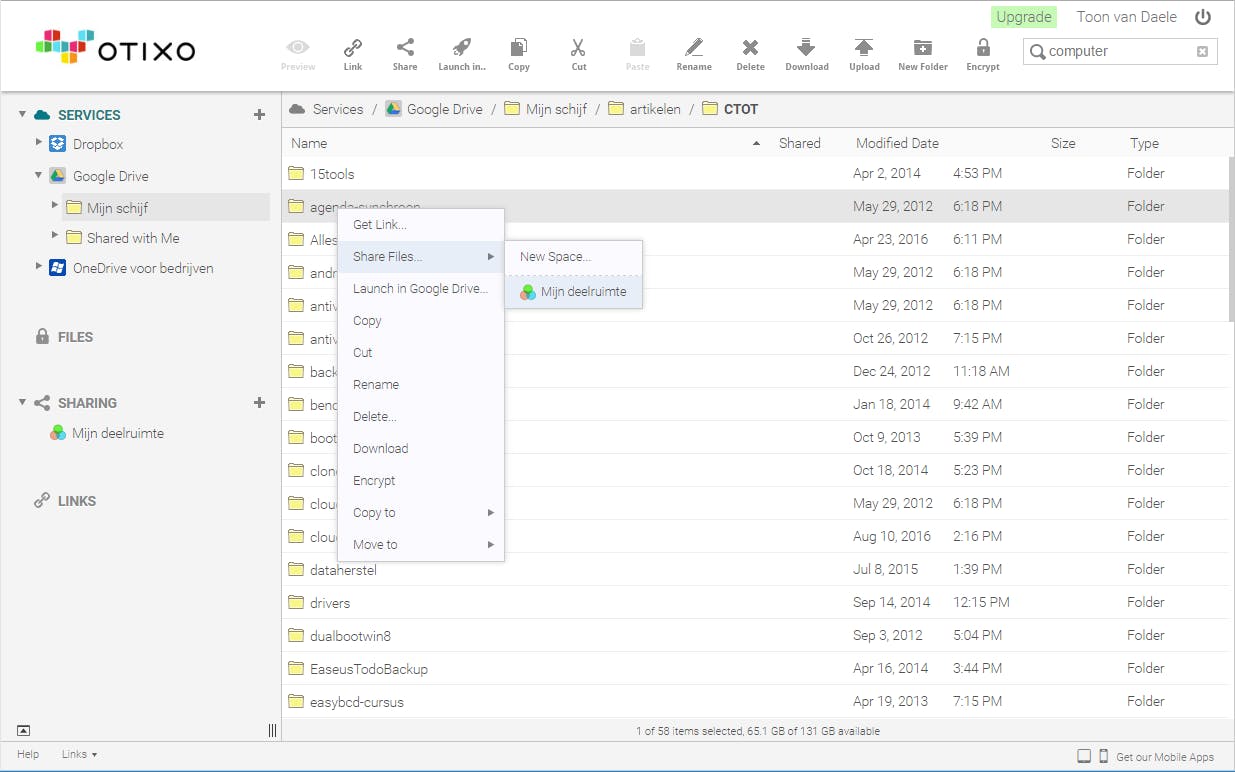Expand the OneDrive voor bedrijven node
Viewport: 1235px width, 772px height.
pyautogui.click(x=39, y=266)
